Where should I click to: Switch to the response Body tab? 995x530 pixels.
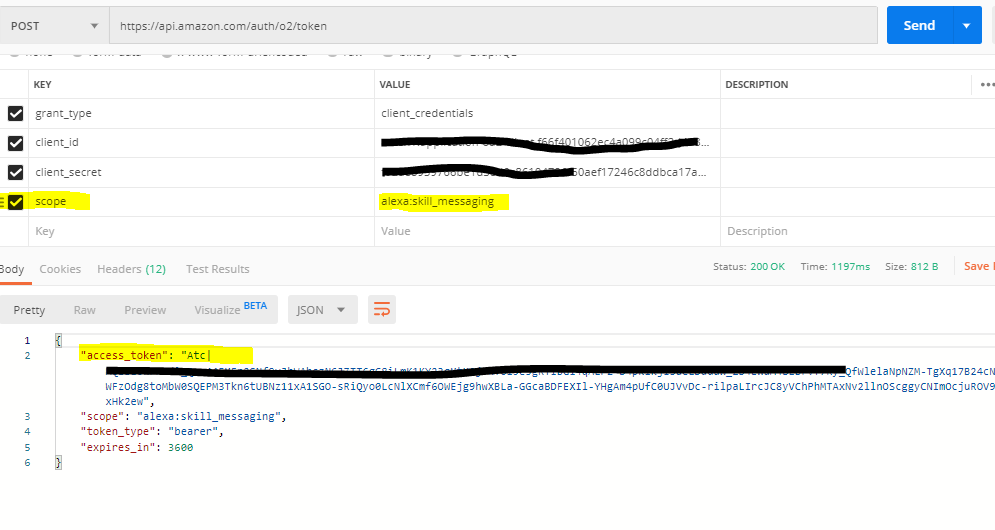pos(11,269)
